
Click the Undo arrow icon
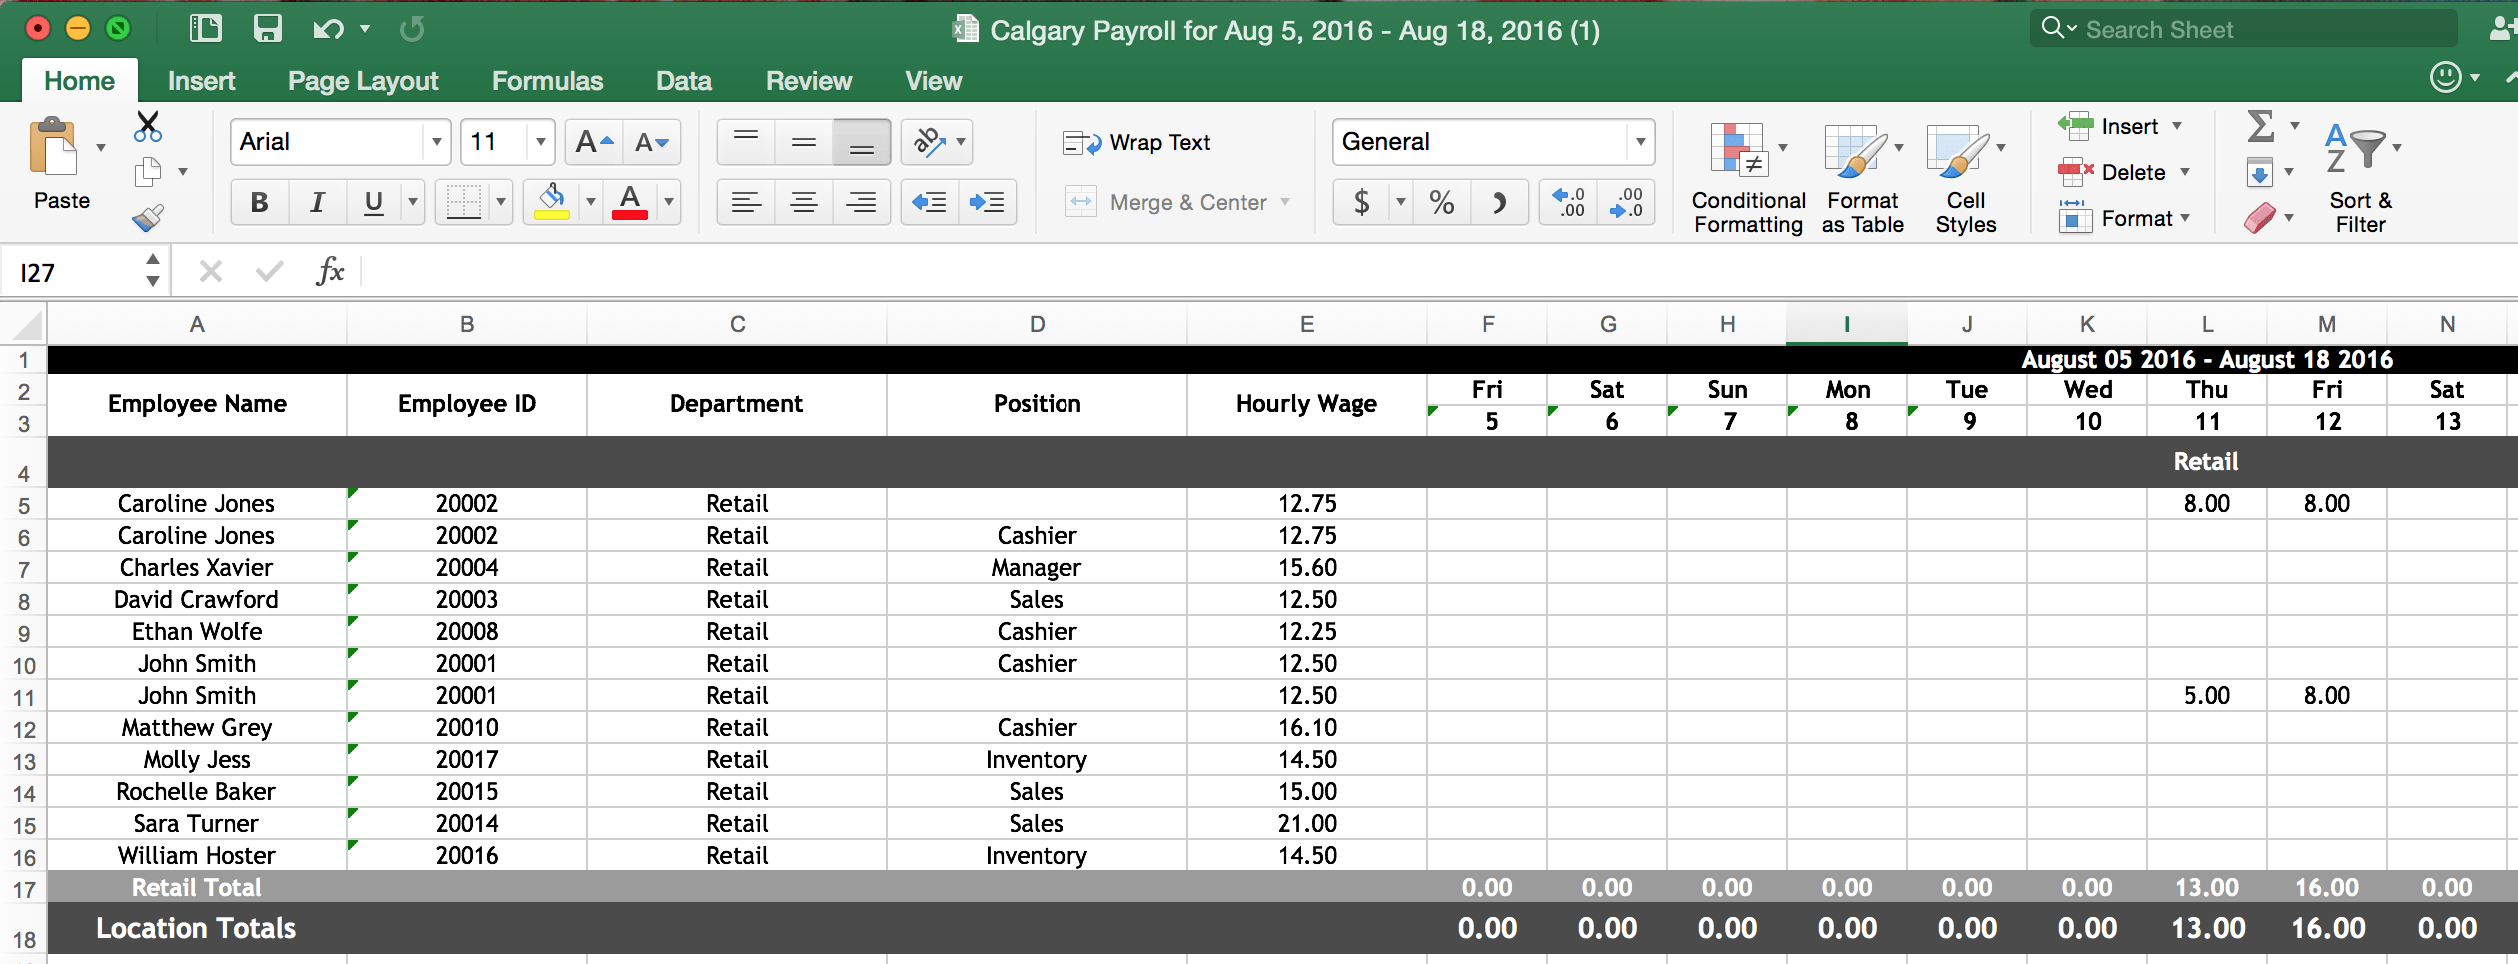pyautogui.click(x=328, y=29)
